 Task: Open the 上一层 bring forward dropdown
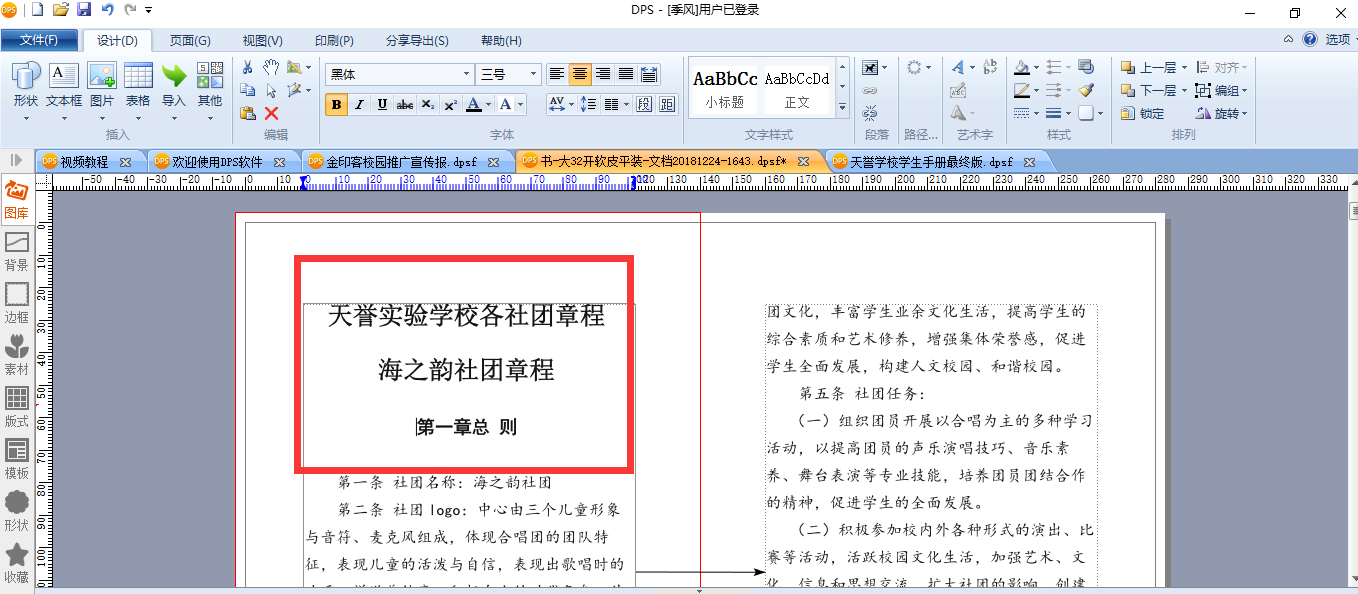click(1184, 67)
